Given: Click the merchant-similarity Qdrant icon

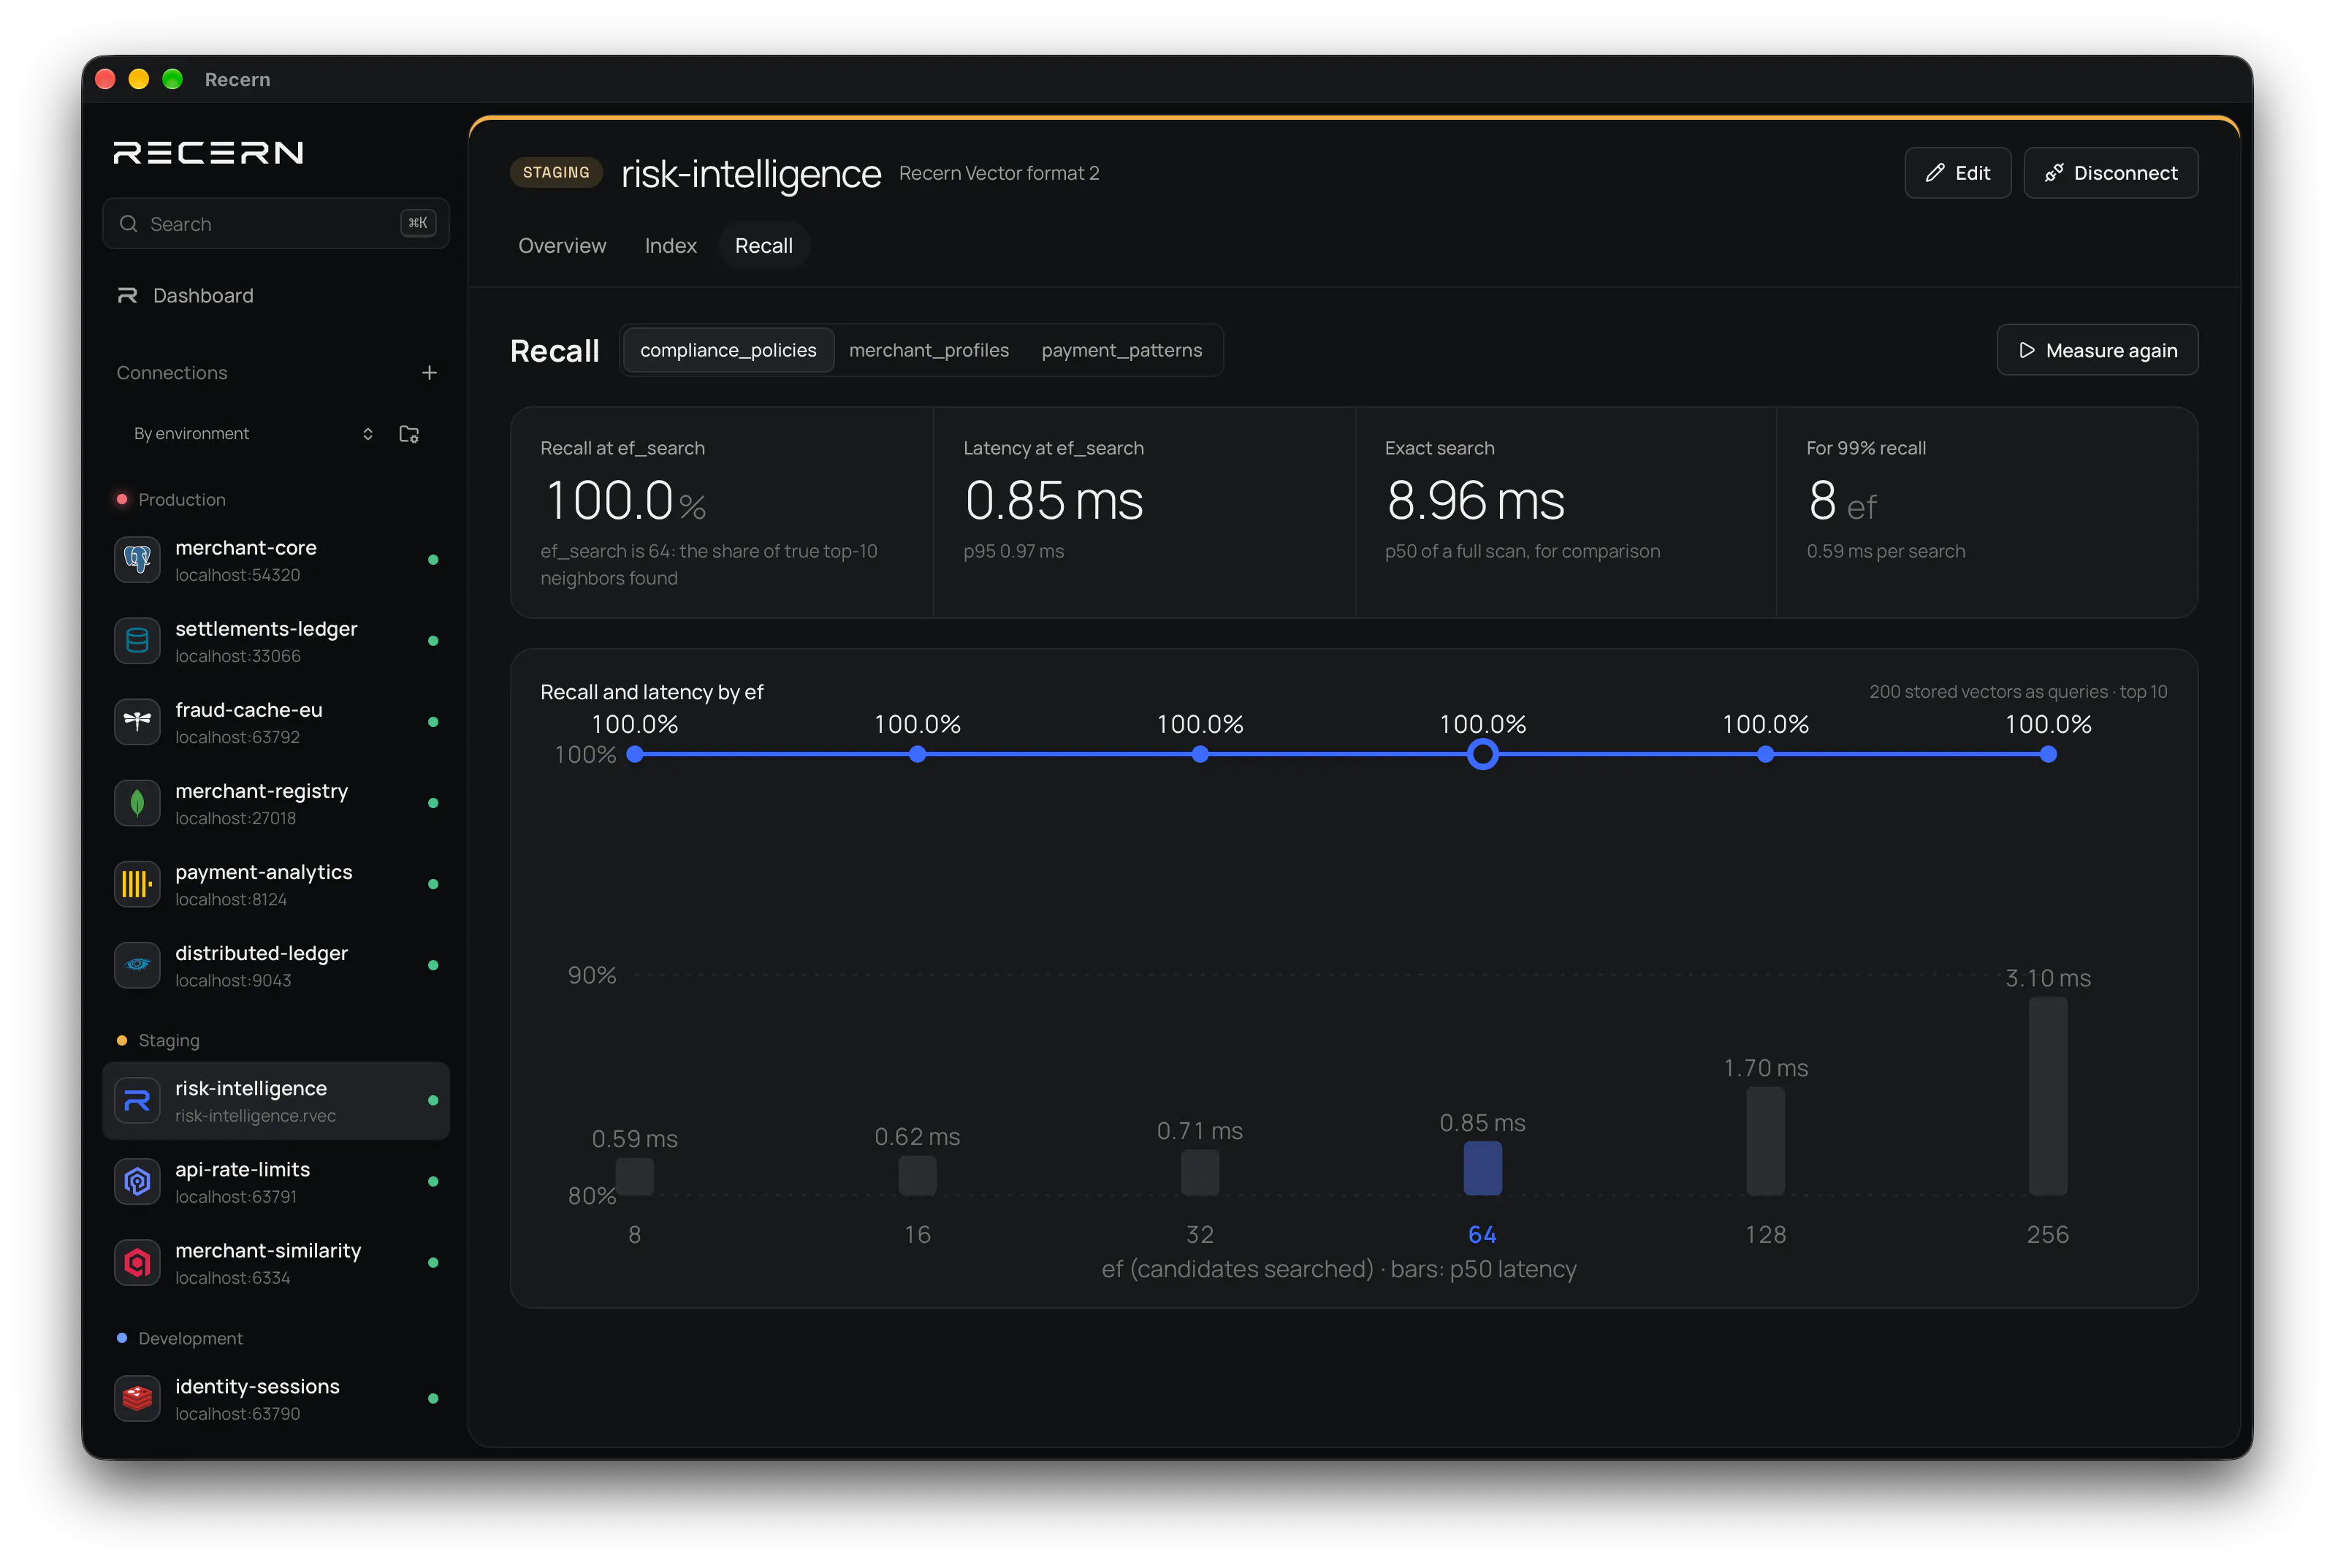Looking at the screenshot, I should pos(137,1263).
